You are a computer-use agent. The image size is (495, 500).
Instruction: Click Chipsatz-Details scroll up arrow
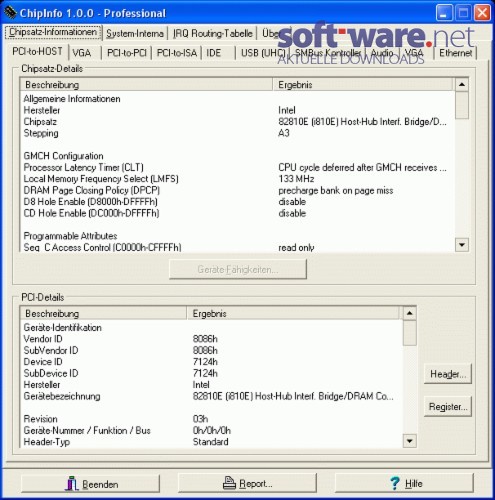462,85
